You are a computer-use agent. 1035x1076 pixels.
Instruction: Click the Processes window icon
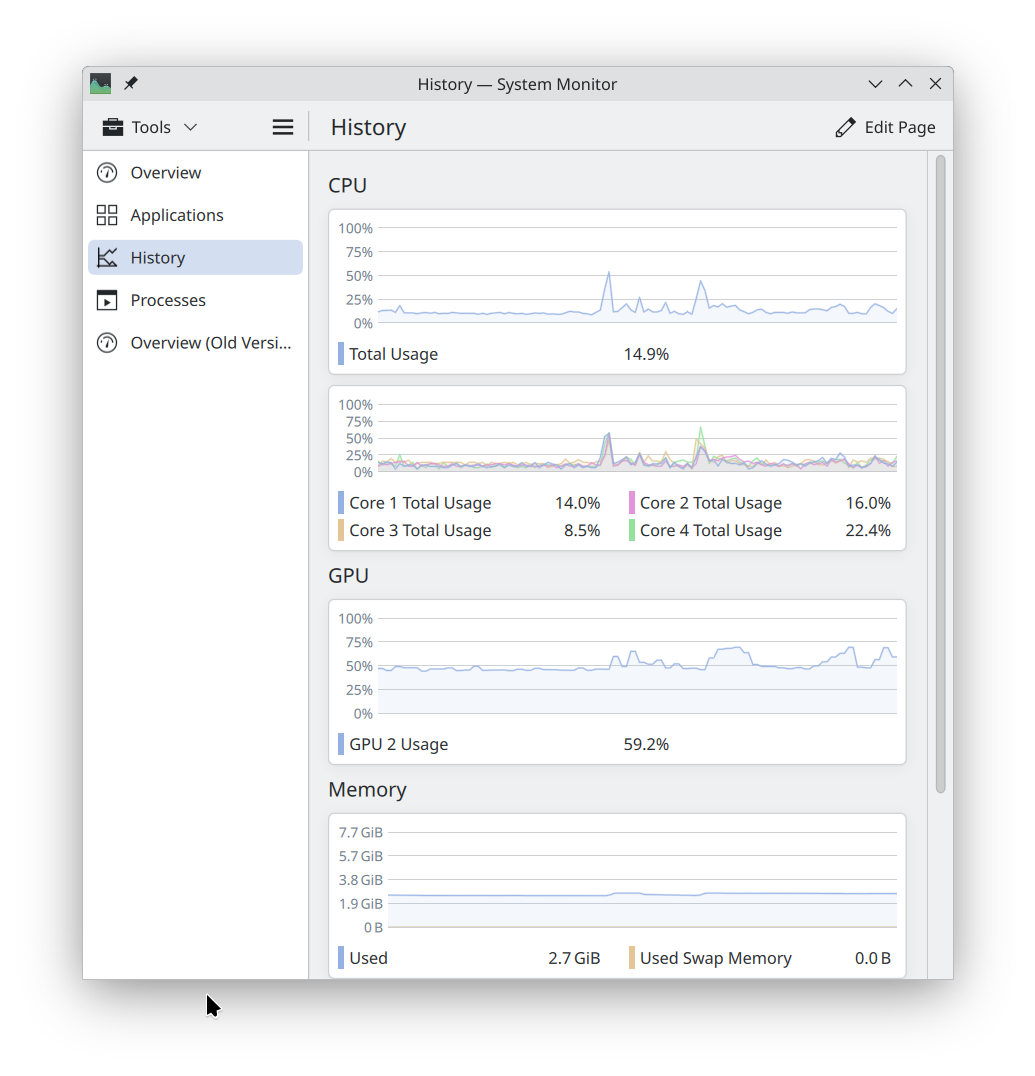pyautogui.click(x=107, y=300)
